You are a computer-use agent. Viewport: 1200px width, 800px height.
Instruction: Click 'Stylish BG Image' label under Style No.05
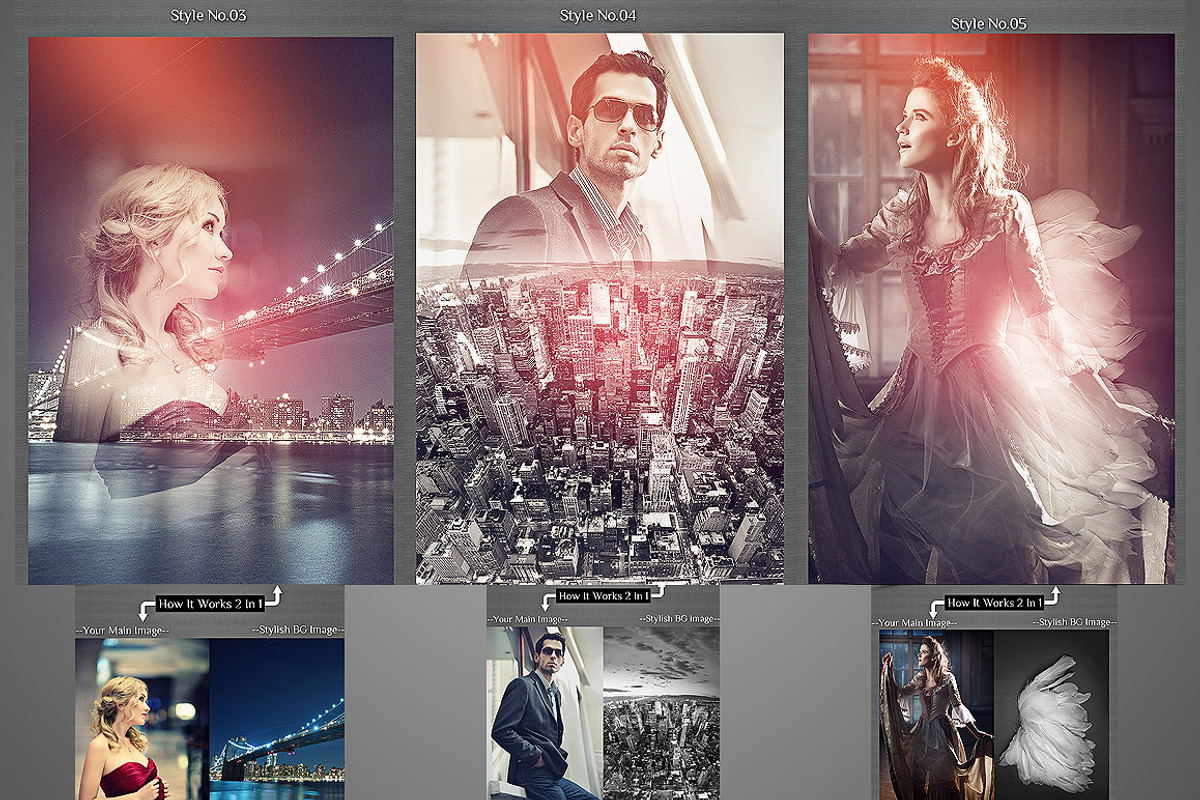click(1075, 623)
